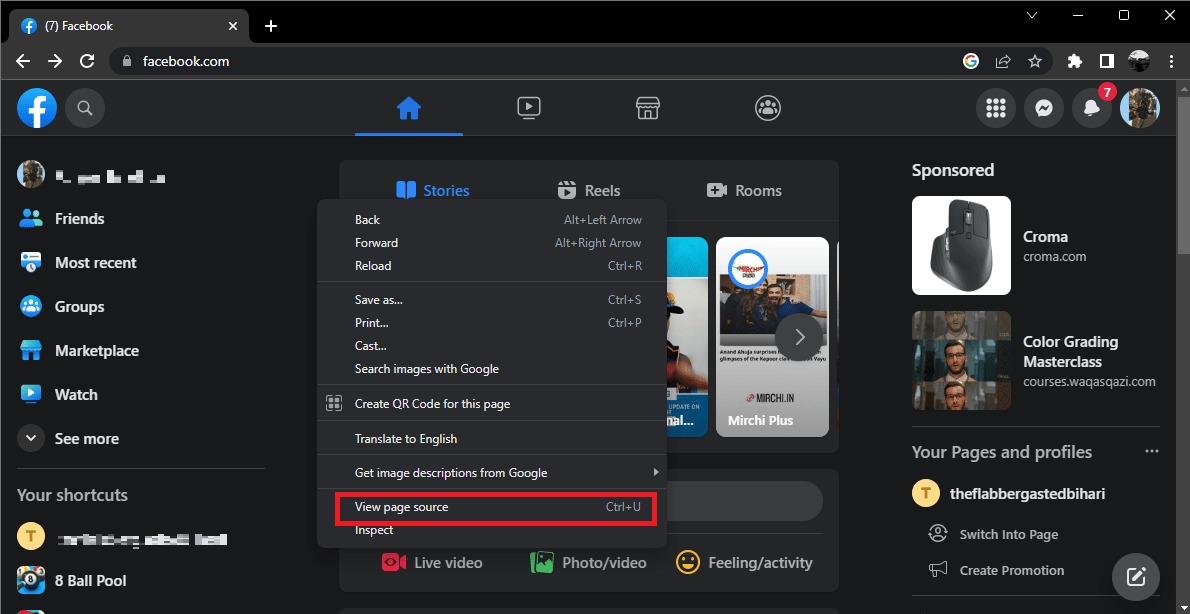Image resolution: width=1190 pixels, height=614 pixels.
Task: Open Your Pages and profiles options dots
Action: pyautogui.click(x=1152, y=452)
